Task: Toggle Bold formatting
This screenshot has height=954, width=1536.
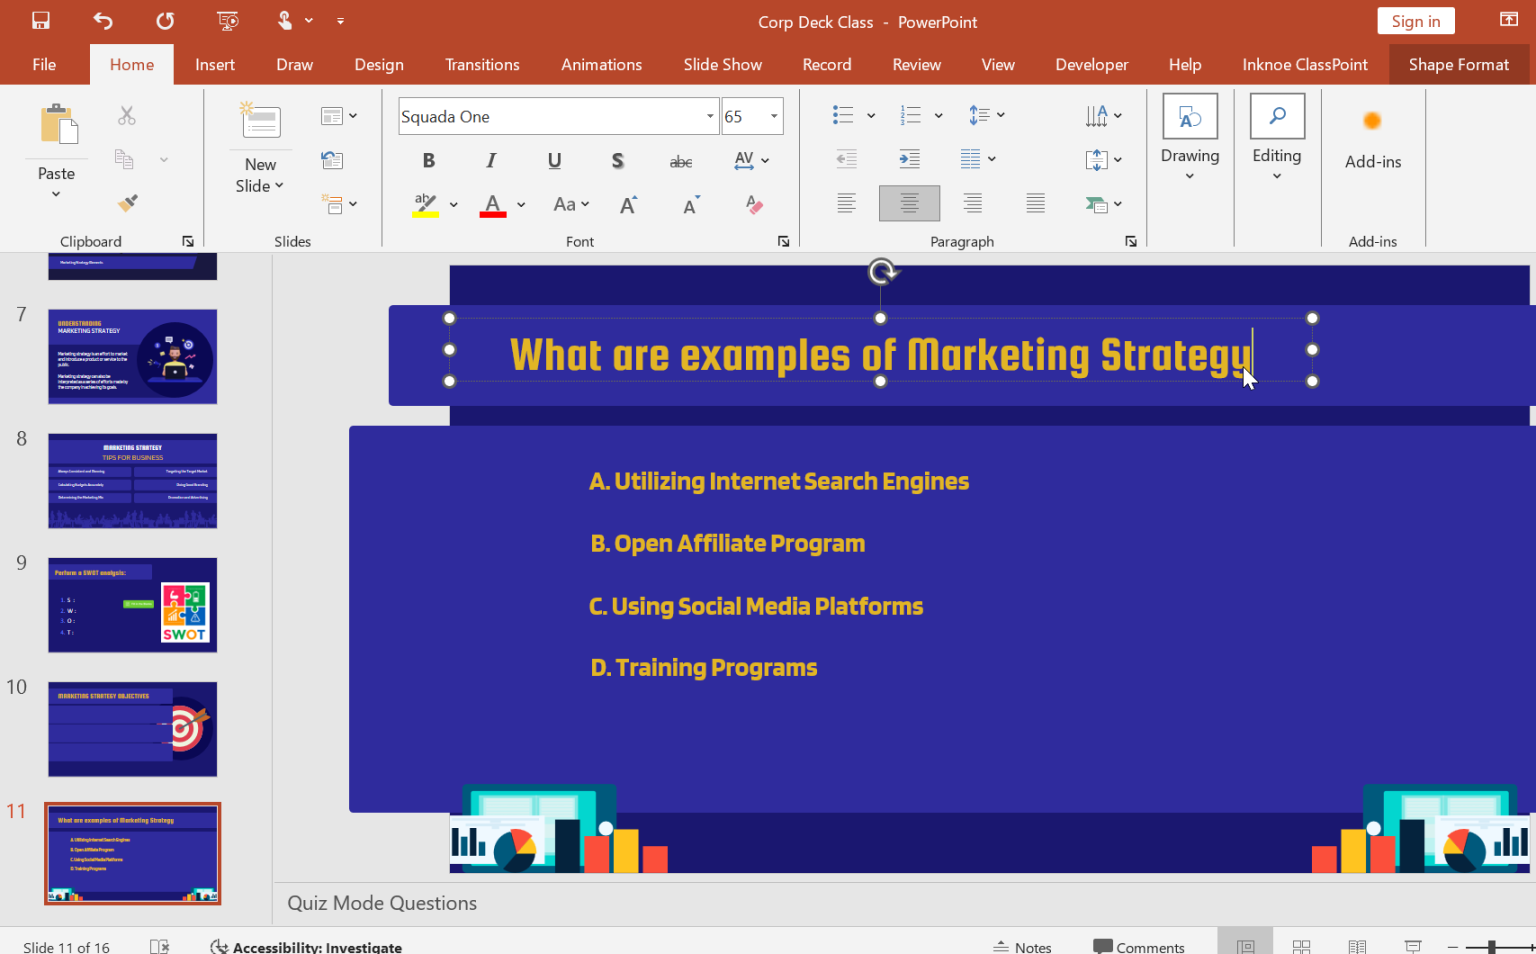Action: click(x=428, y=160)
